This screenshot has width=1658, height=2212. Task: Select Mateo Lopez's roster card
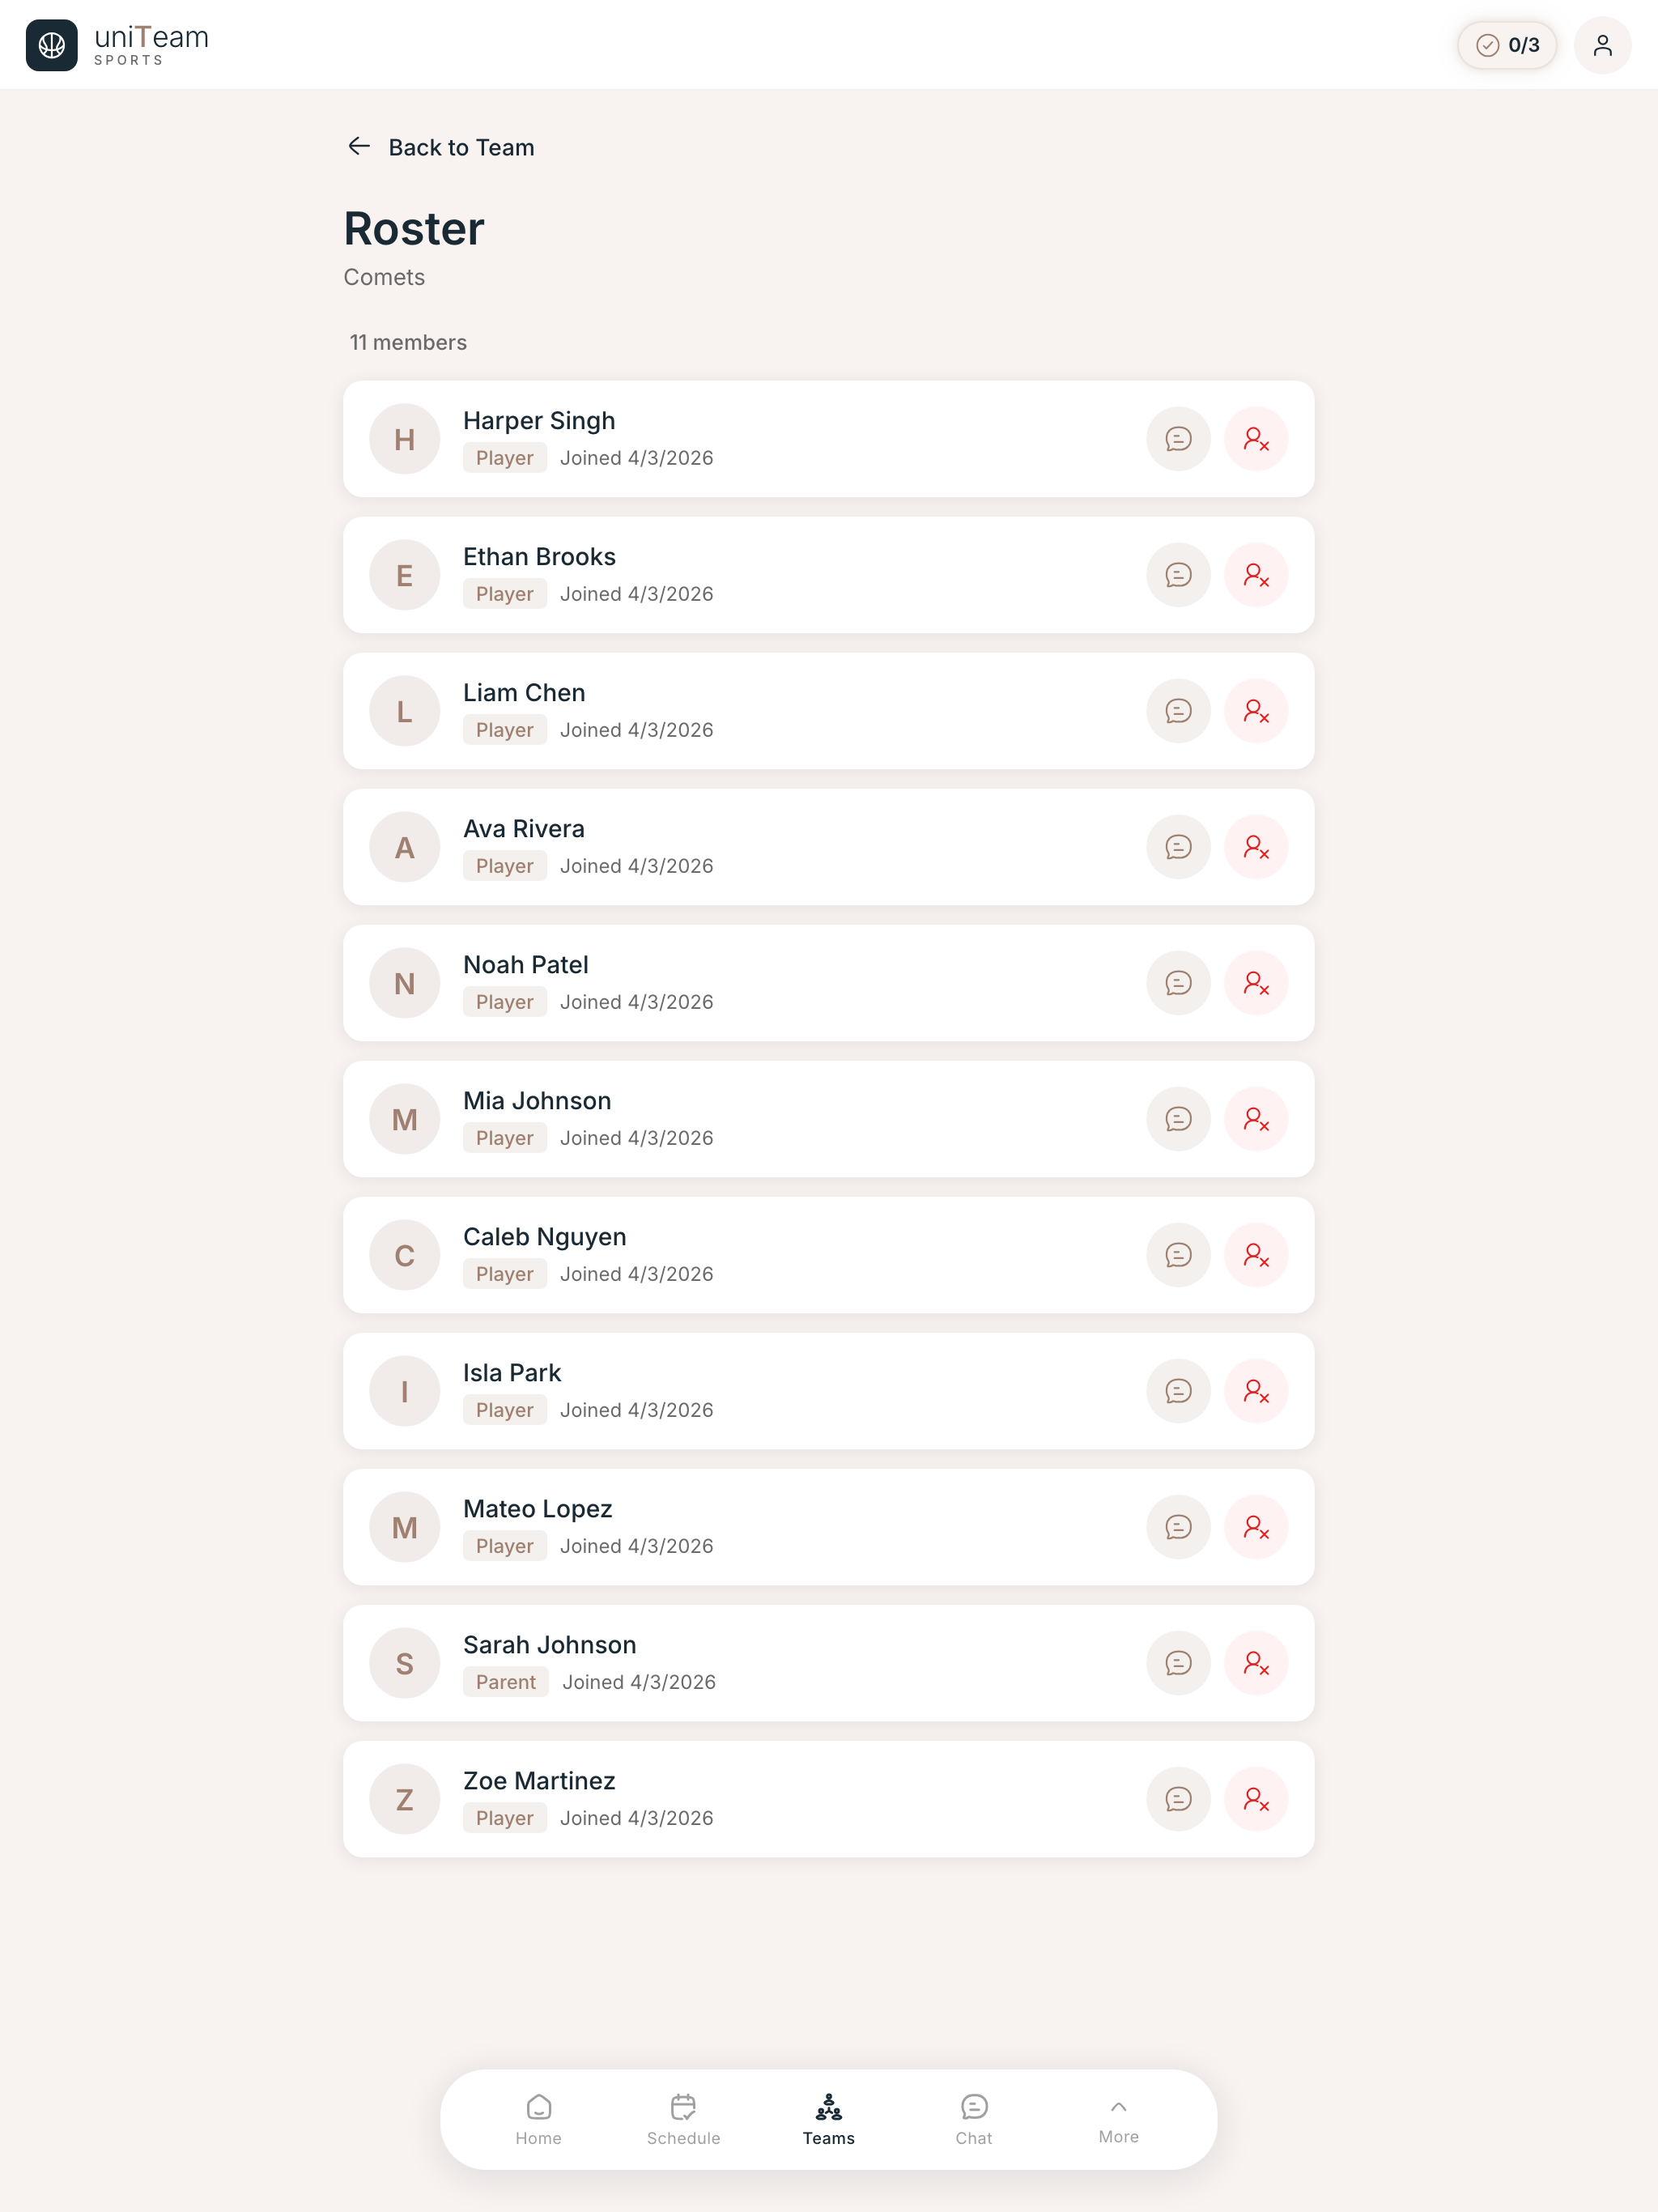coord(828,1527)
